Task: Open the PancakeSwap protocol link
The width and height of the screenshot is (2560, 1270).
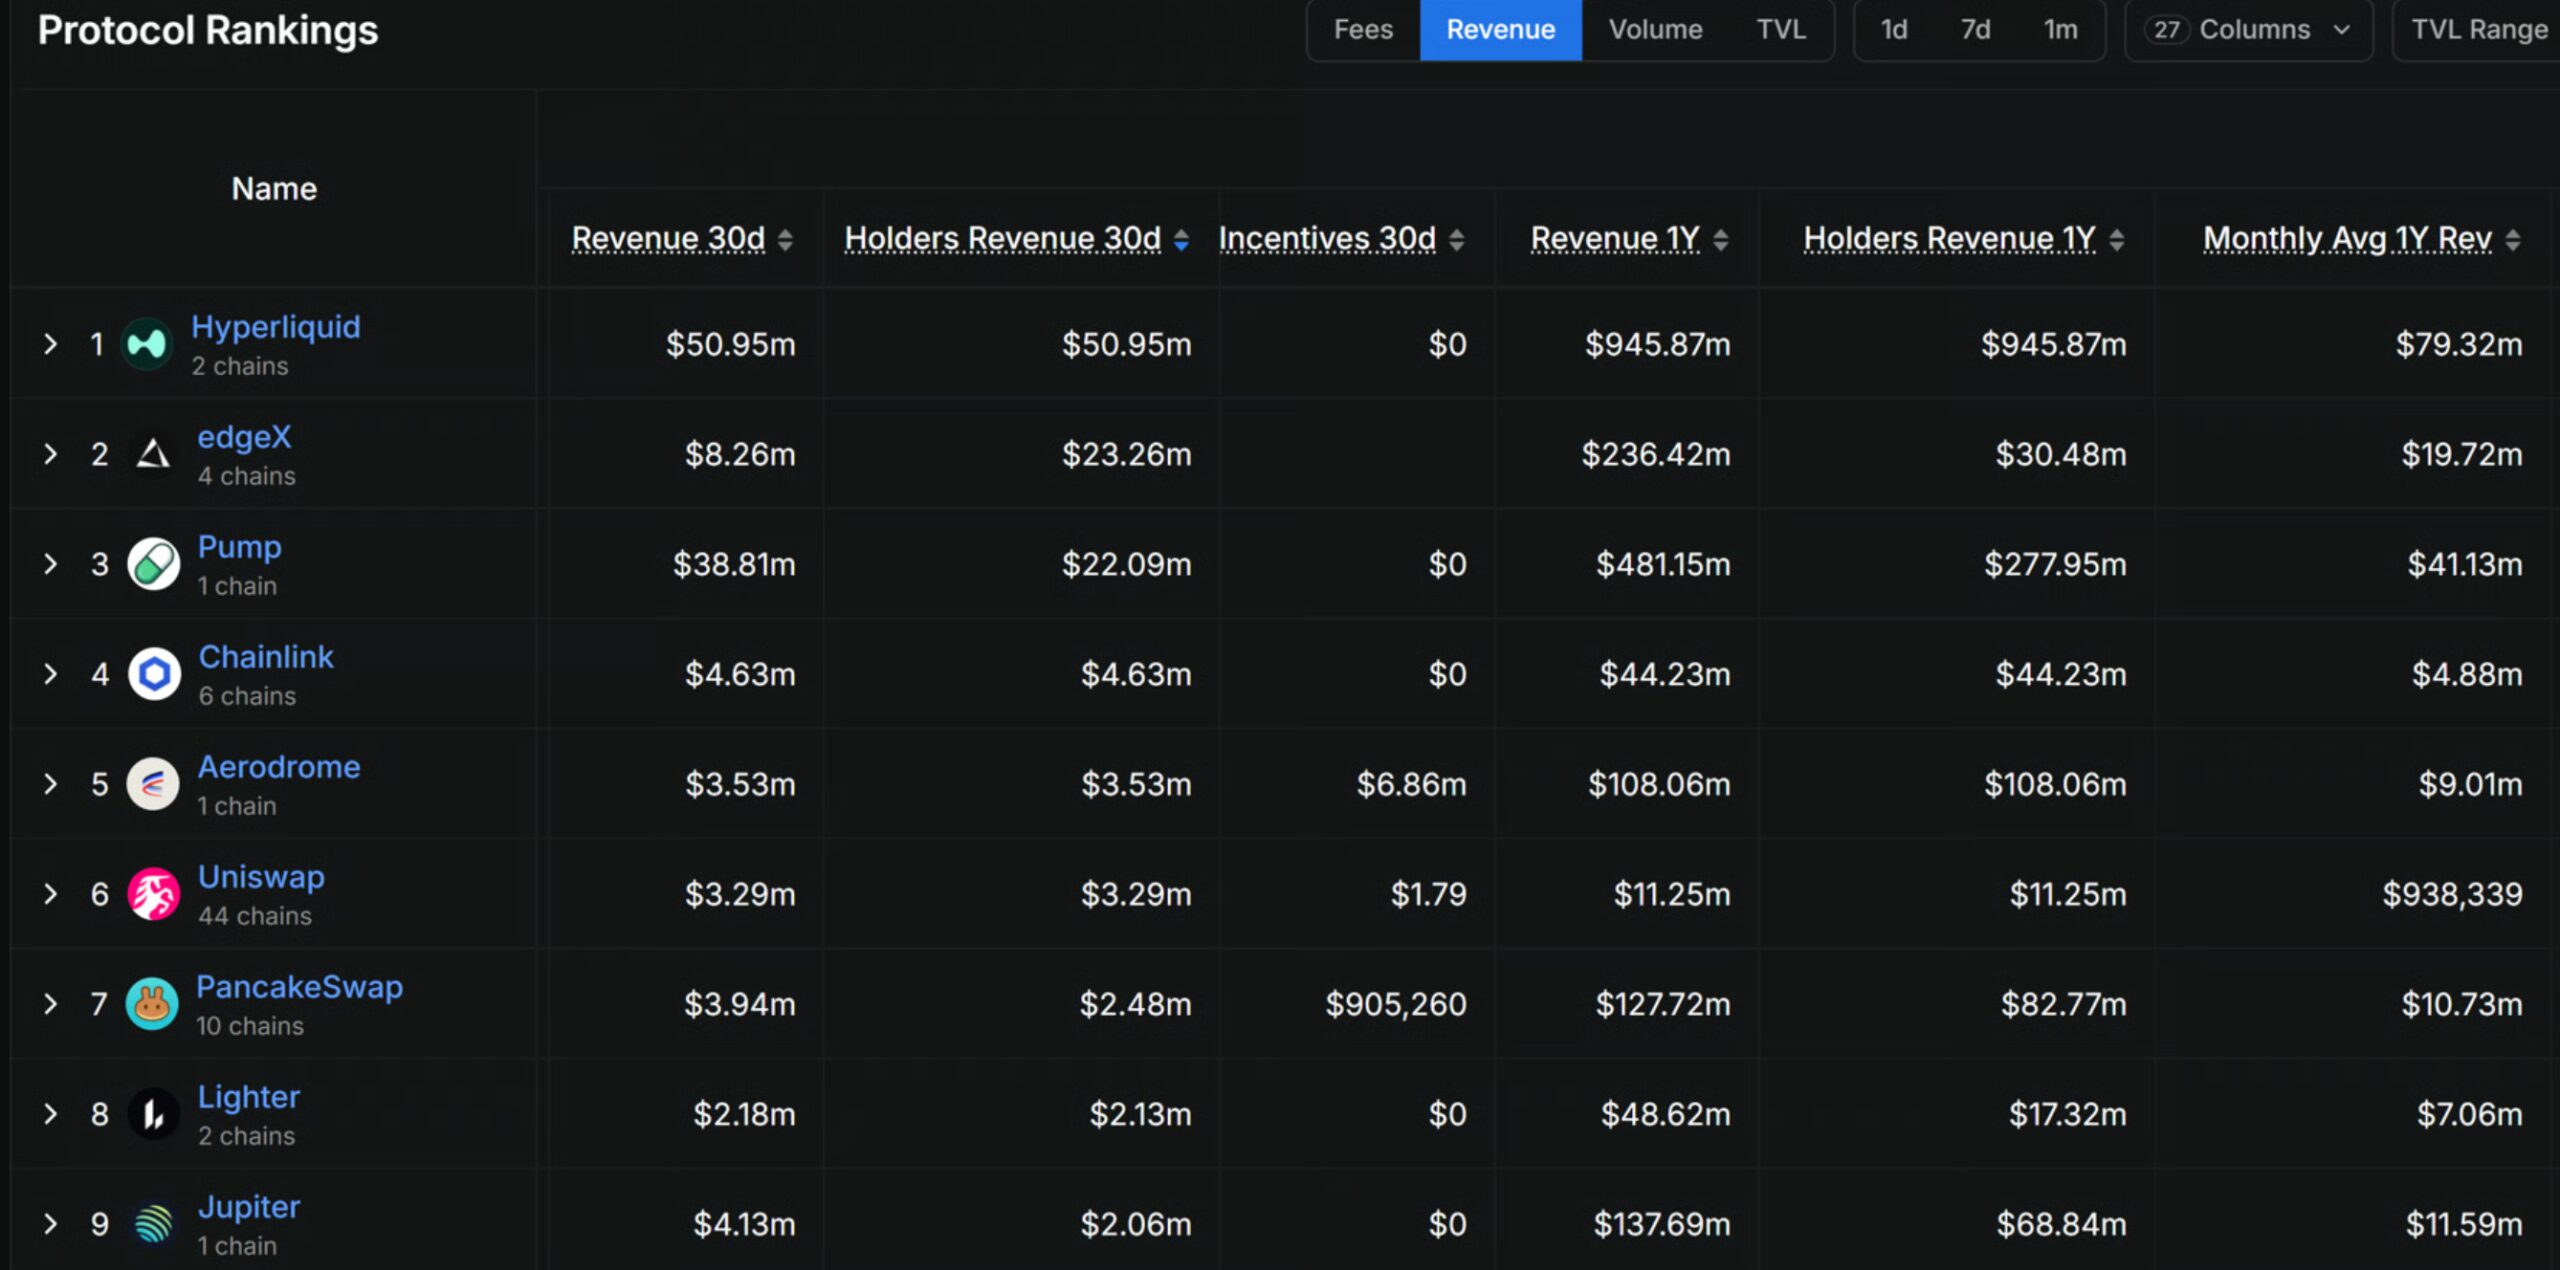Action: tap(299, 987)
